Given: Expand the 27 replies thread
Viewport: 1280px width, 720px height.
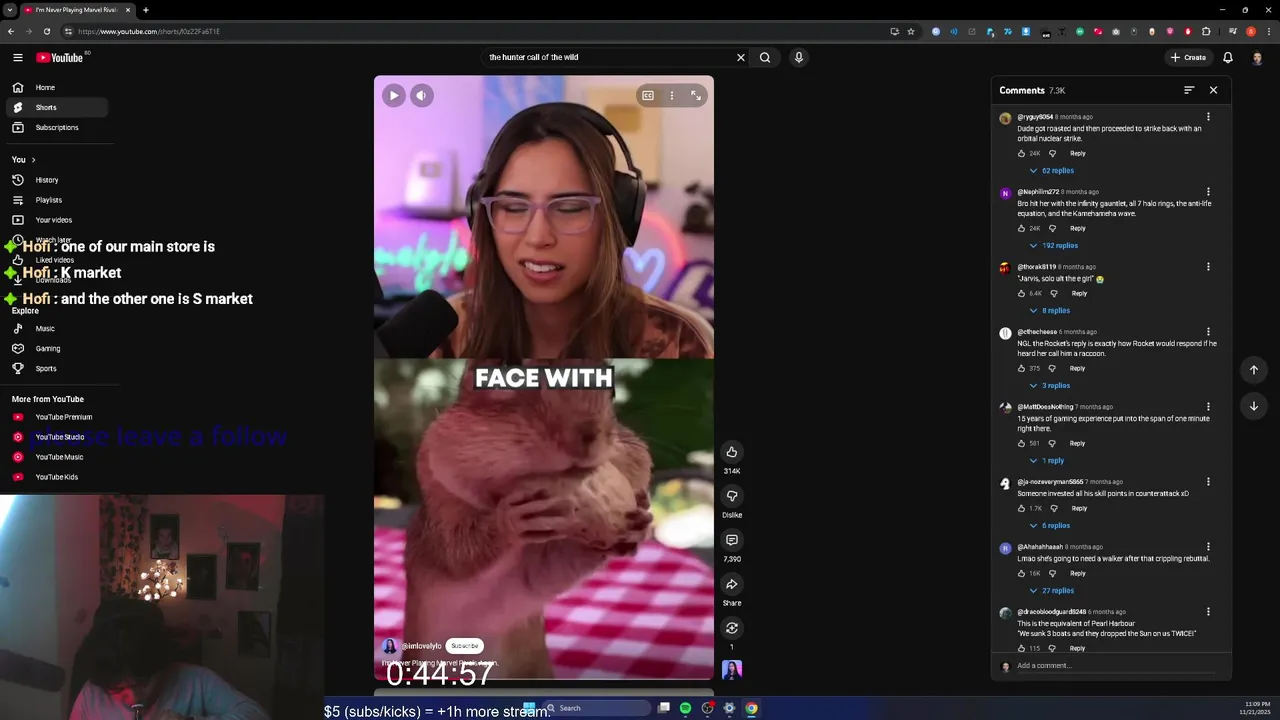Looking at the screenshot, I should pos(1052,591).
